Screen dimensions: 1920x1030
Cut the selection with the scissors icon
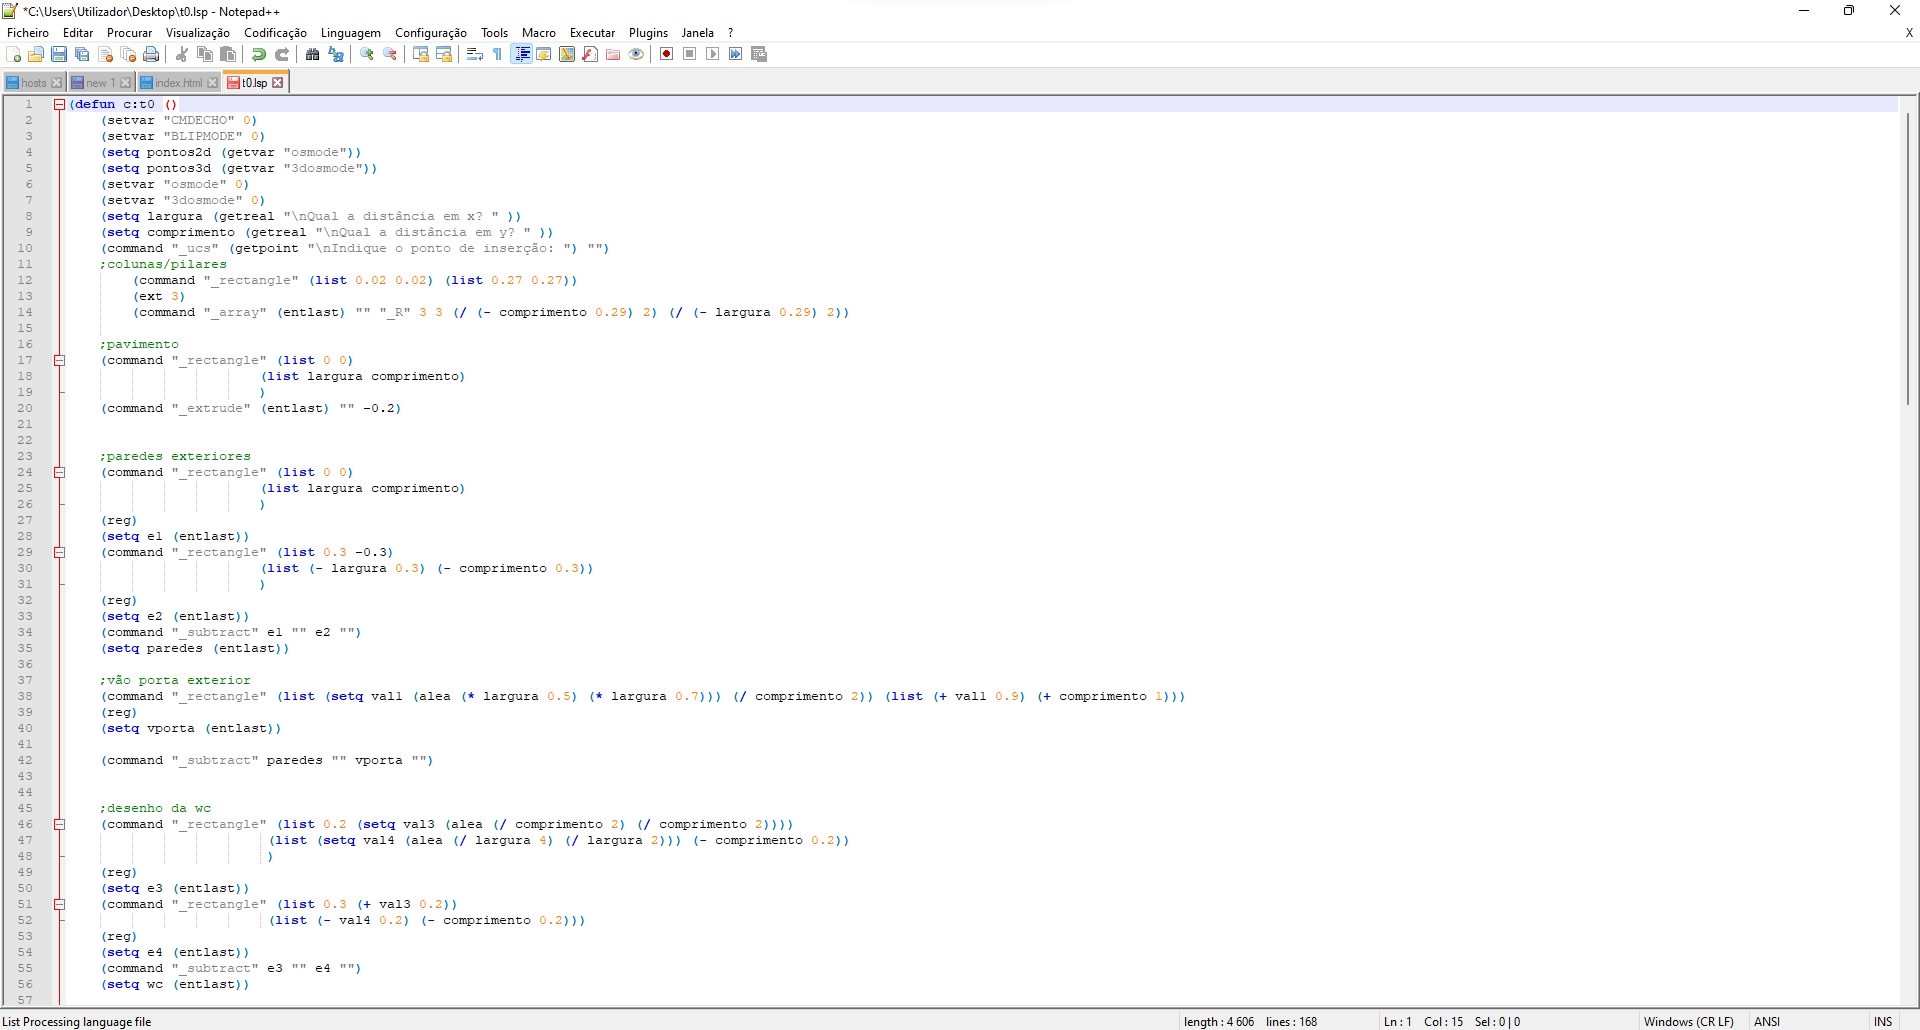(182, 55)
